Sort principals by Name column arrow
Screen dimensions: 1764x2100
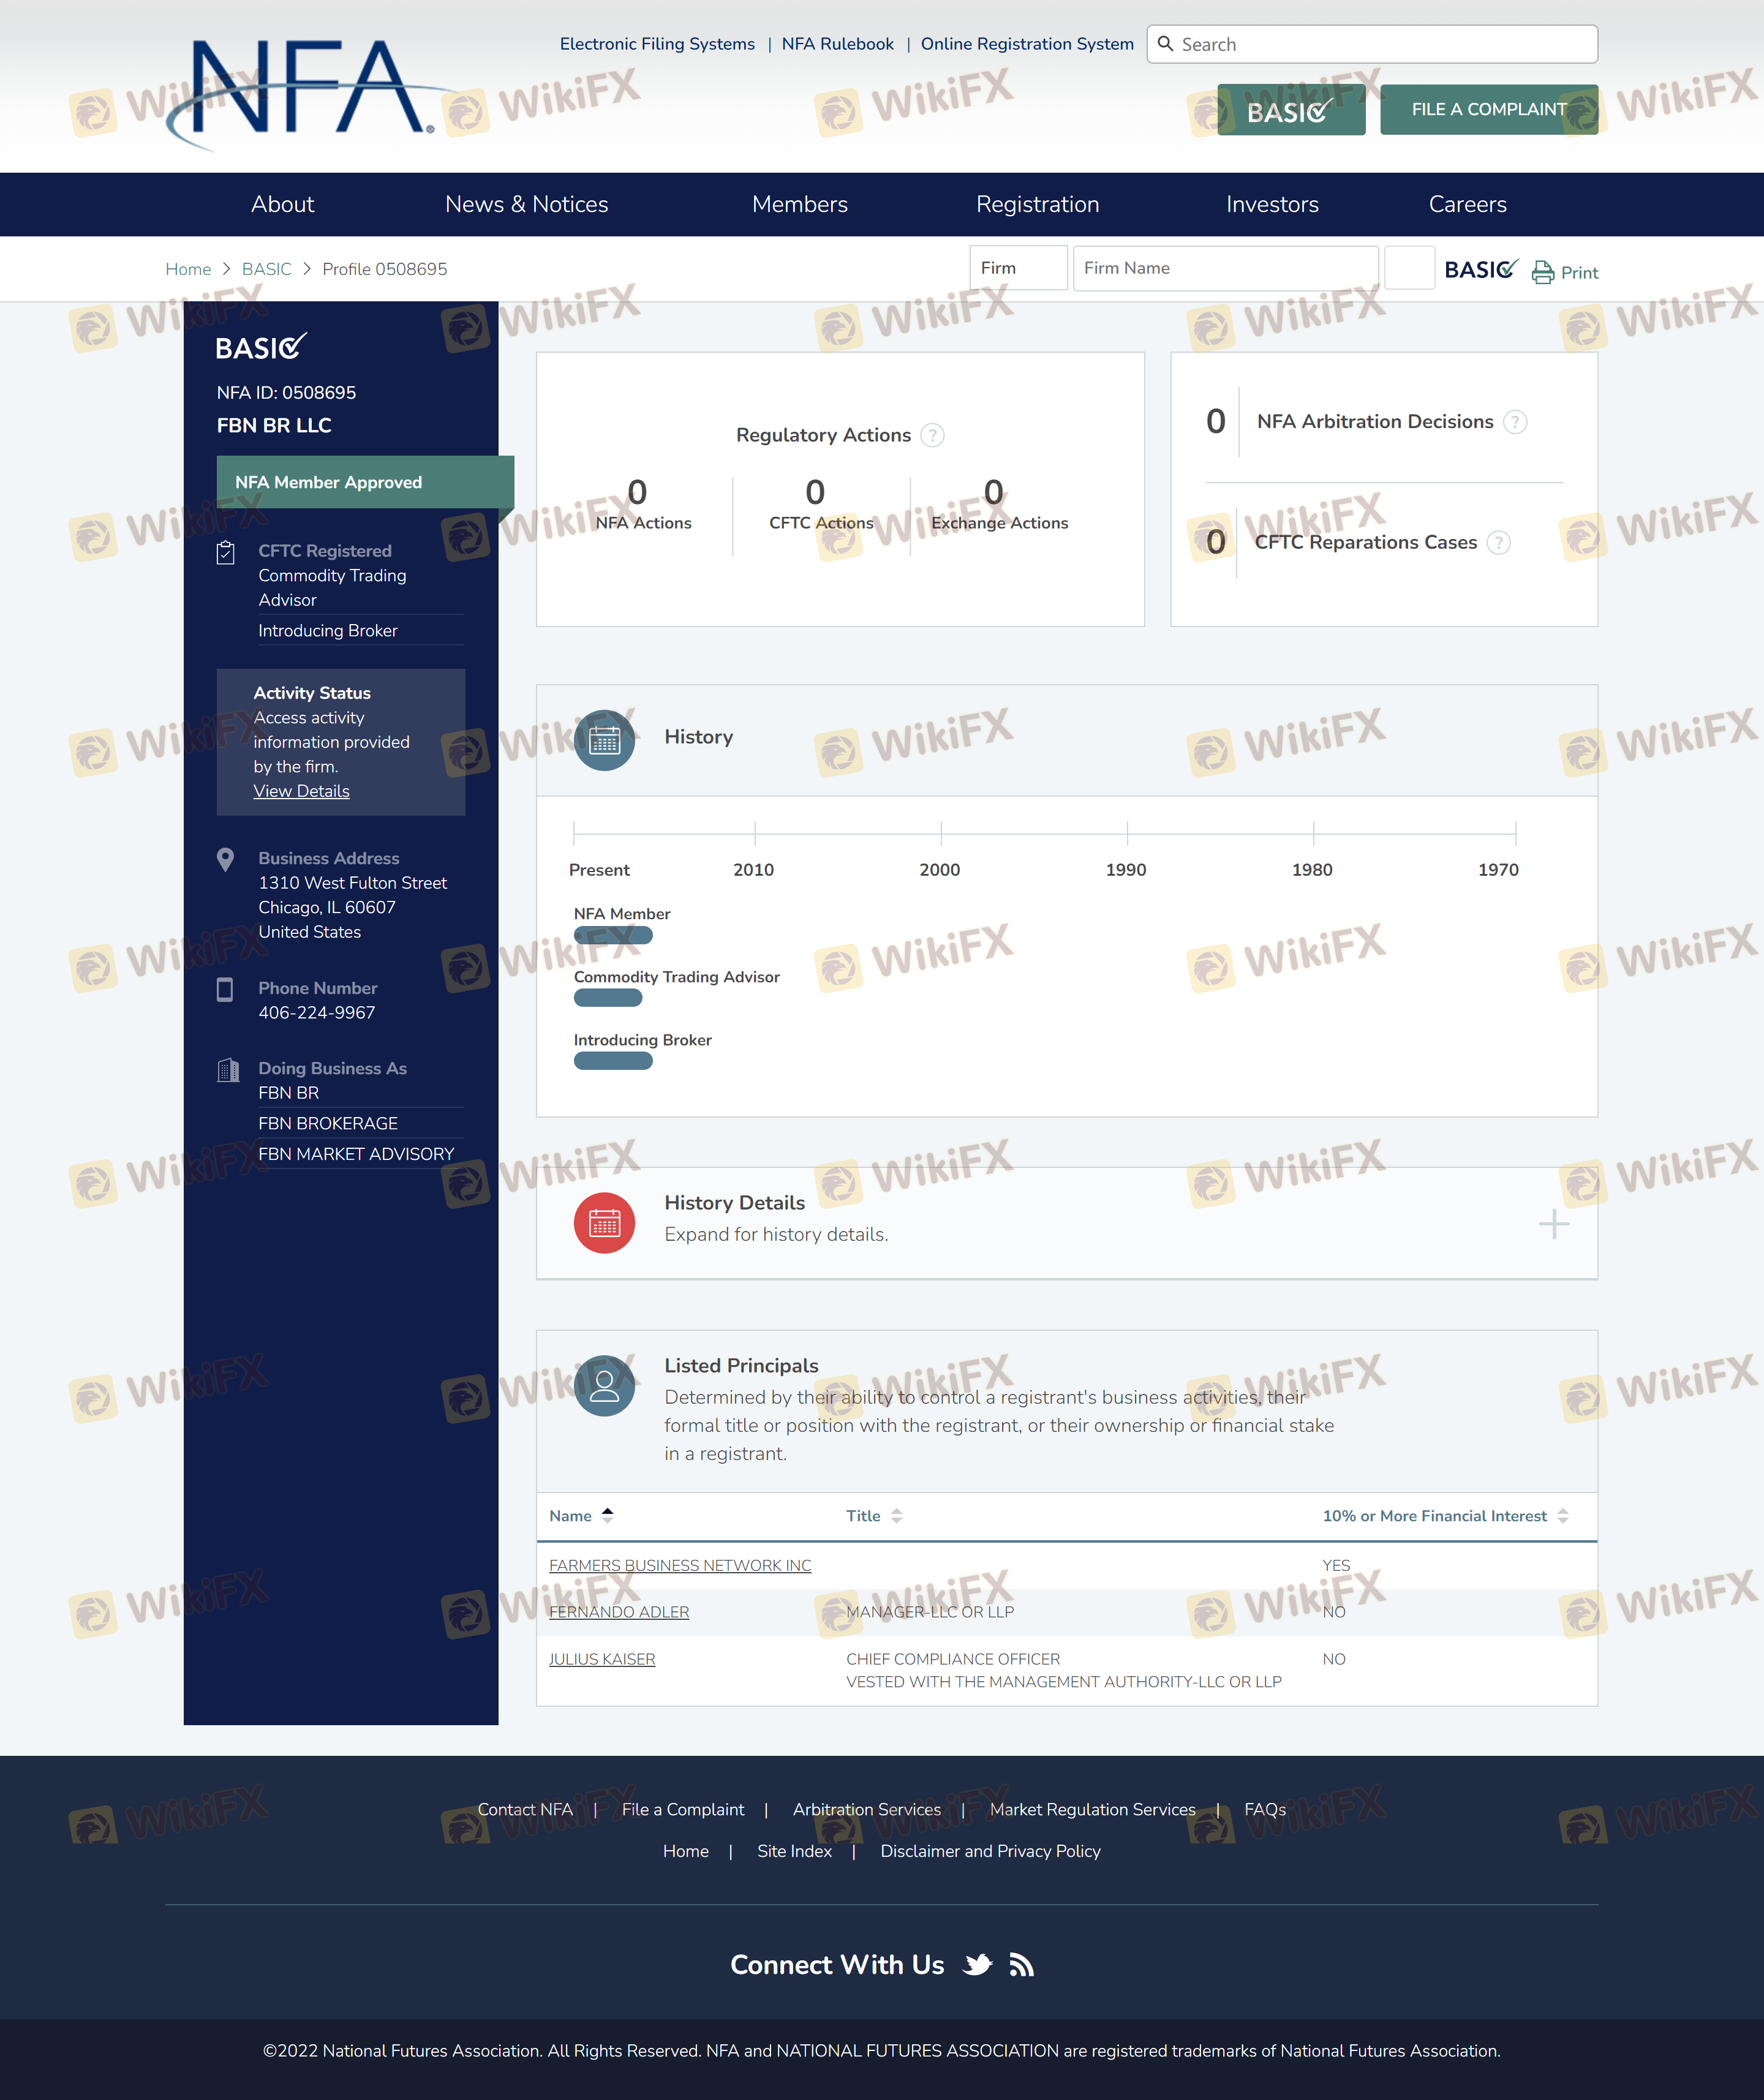click(x=607, y=1515)
